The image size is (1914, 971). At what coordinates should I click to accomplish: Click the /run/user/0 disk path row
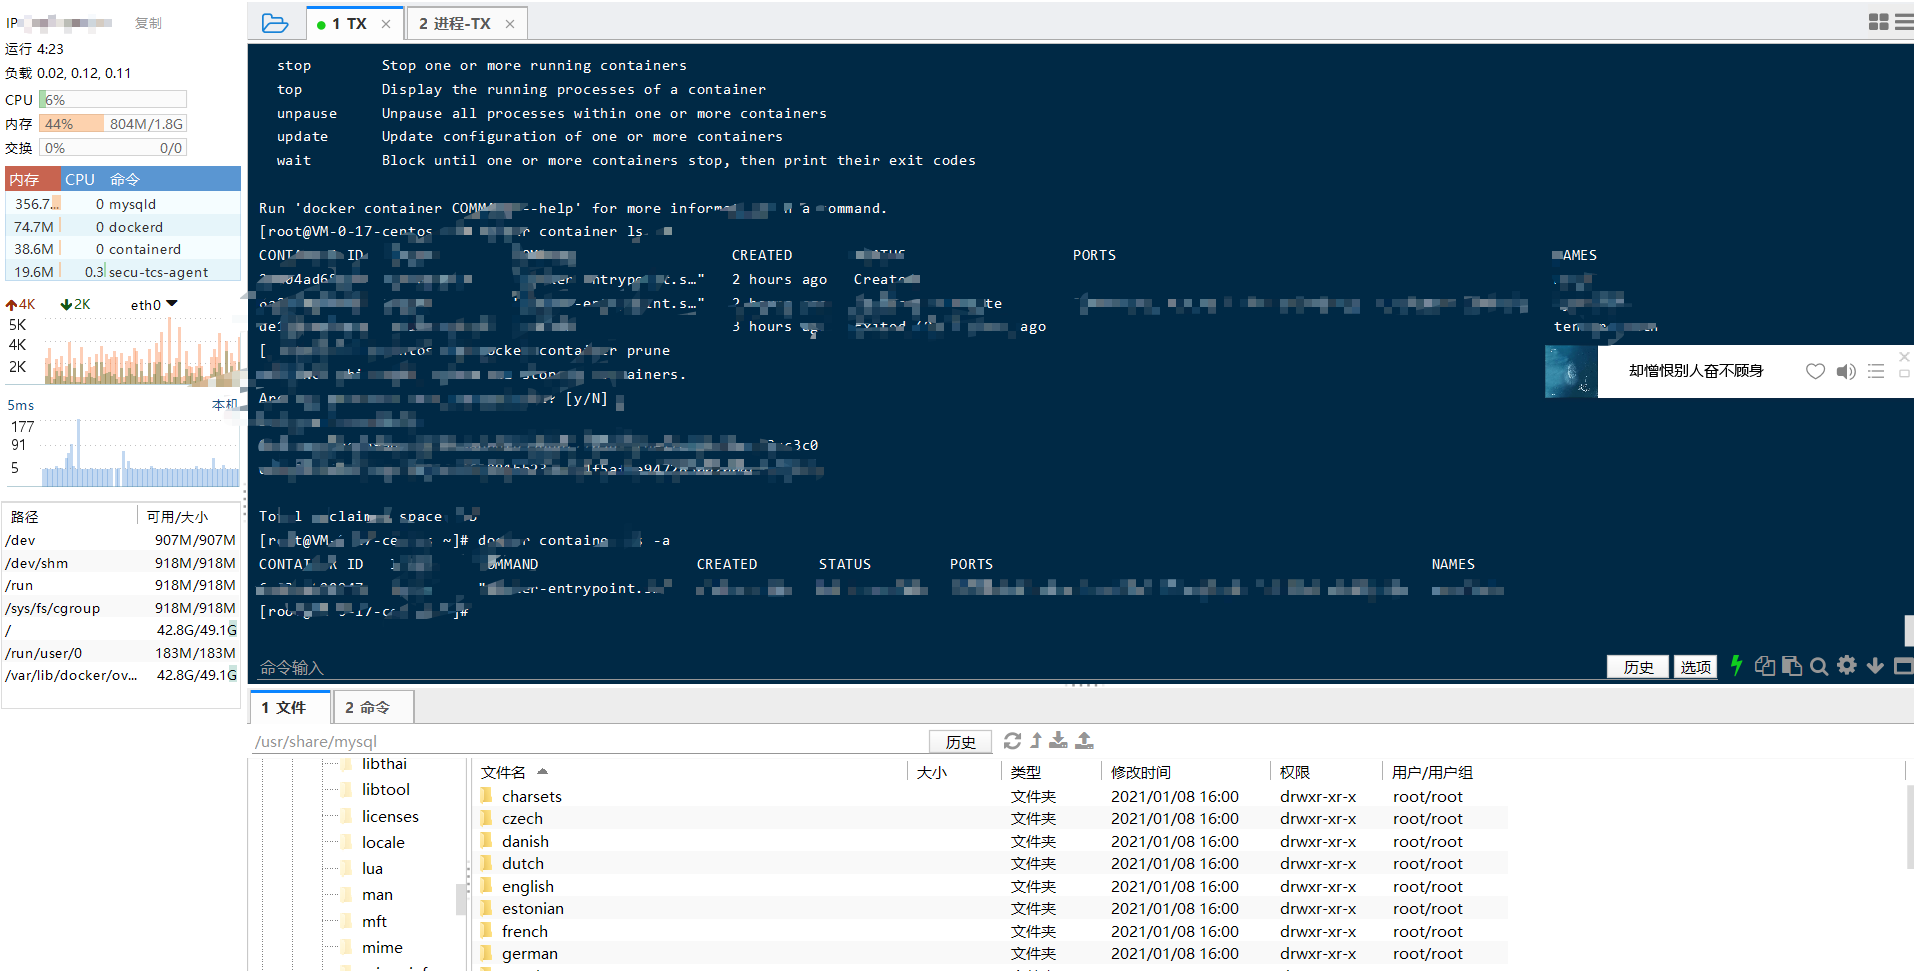(121, 653)
